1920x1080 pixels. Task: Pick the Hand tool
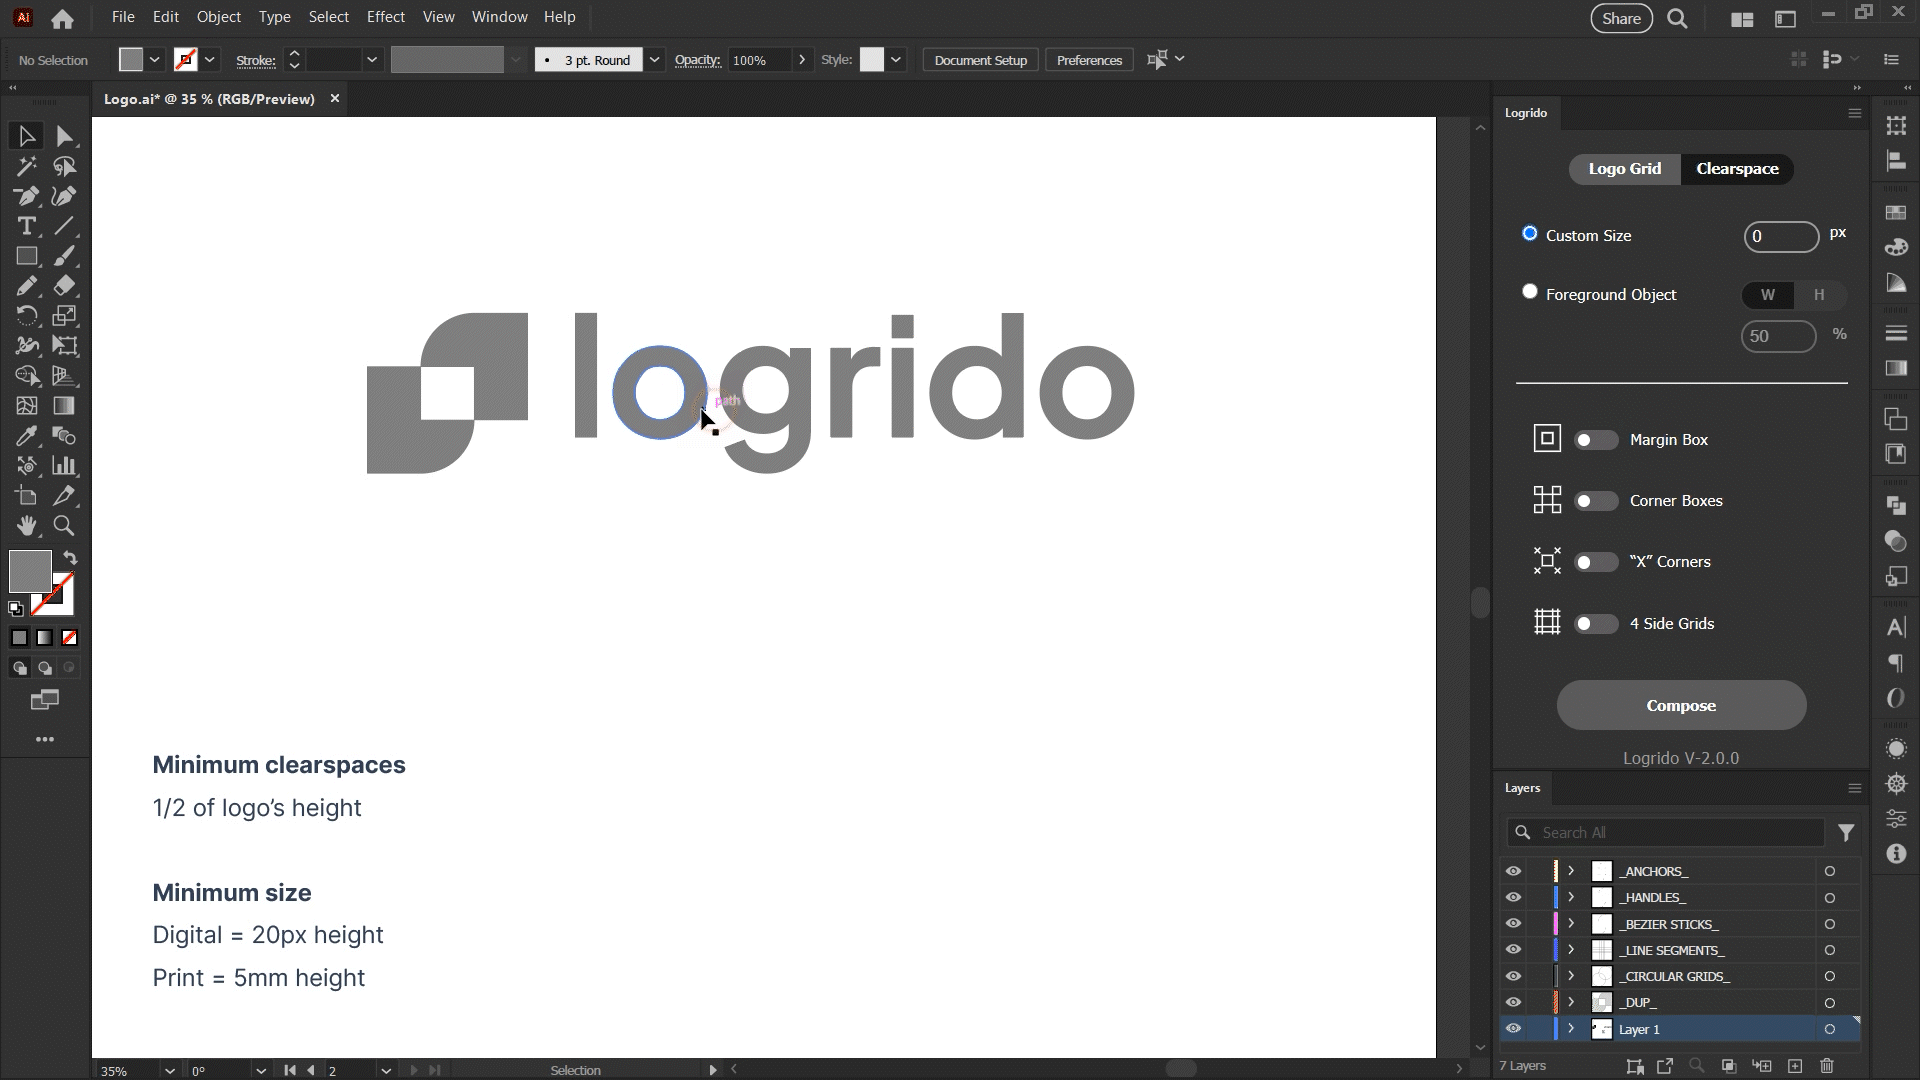tap(27, 526)
